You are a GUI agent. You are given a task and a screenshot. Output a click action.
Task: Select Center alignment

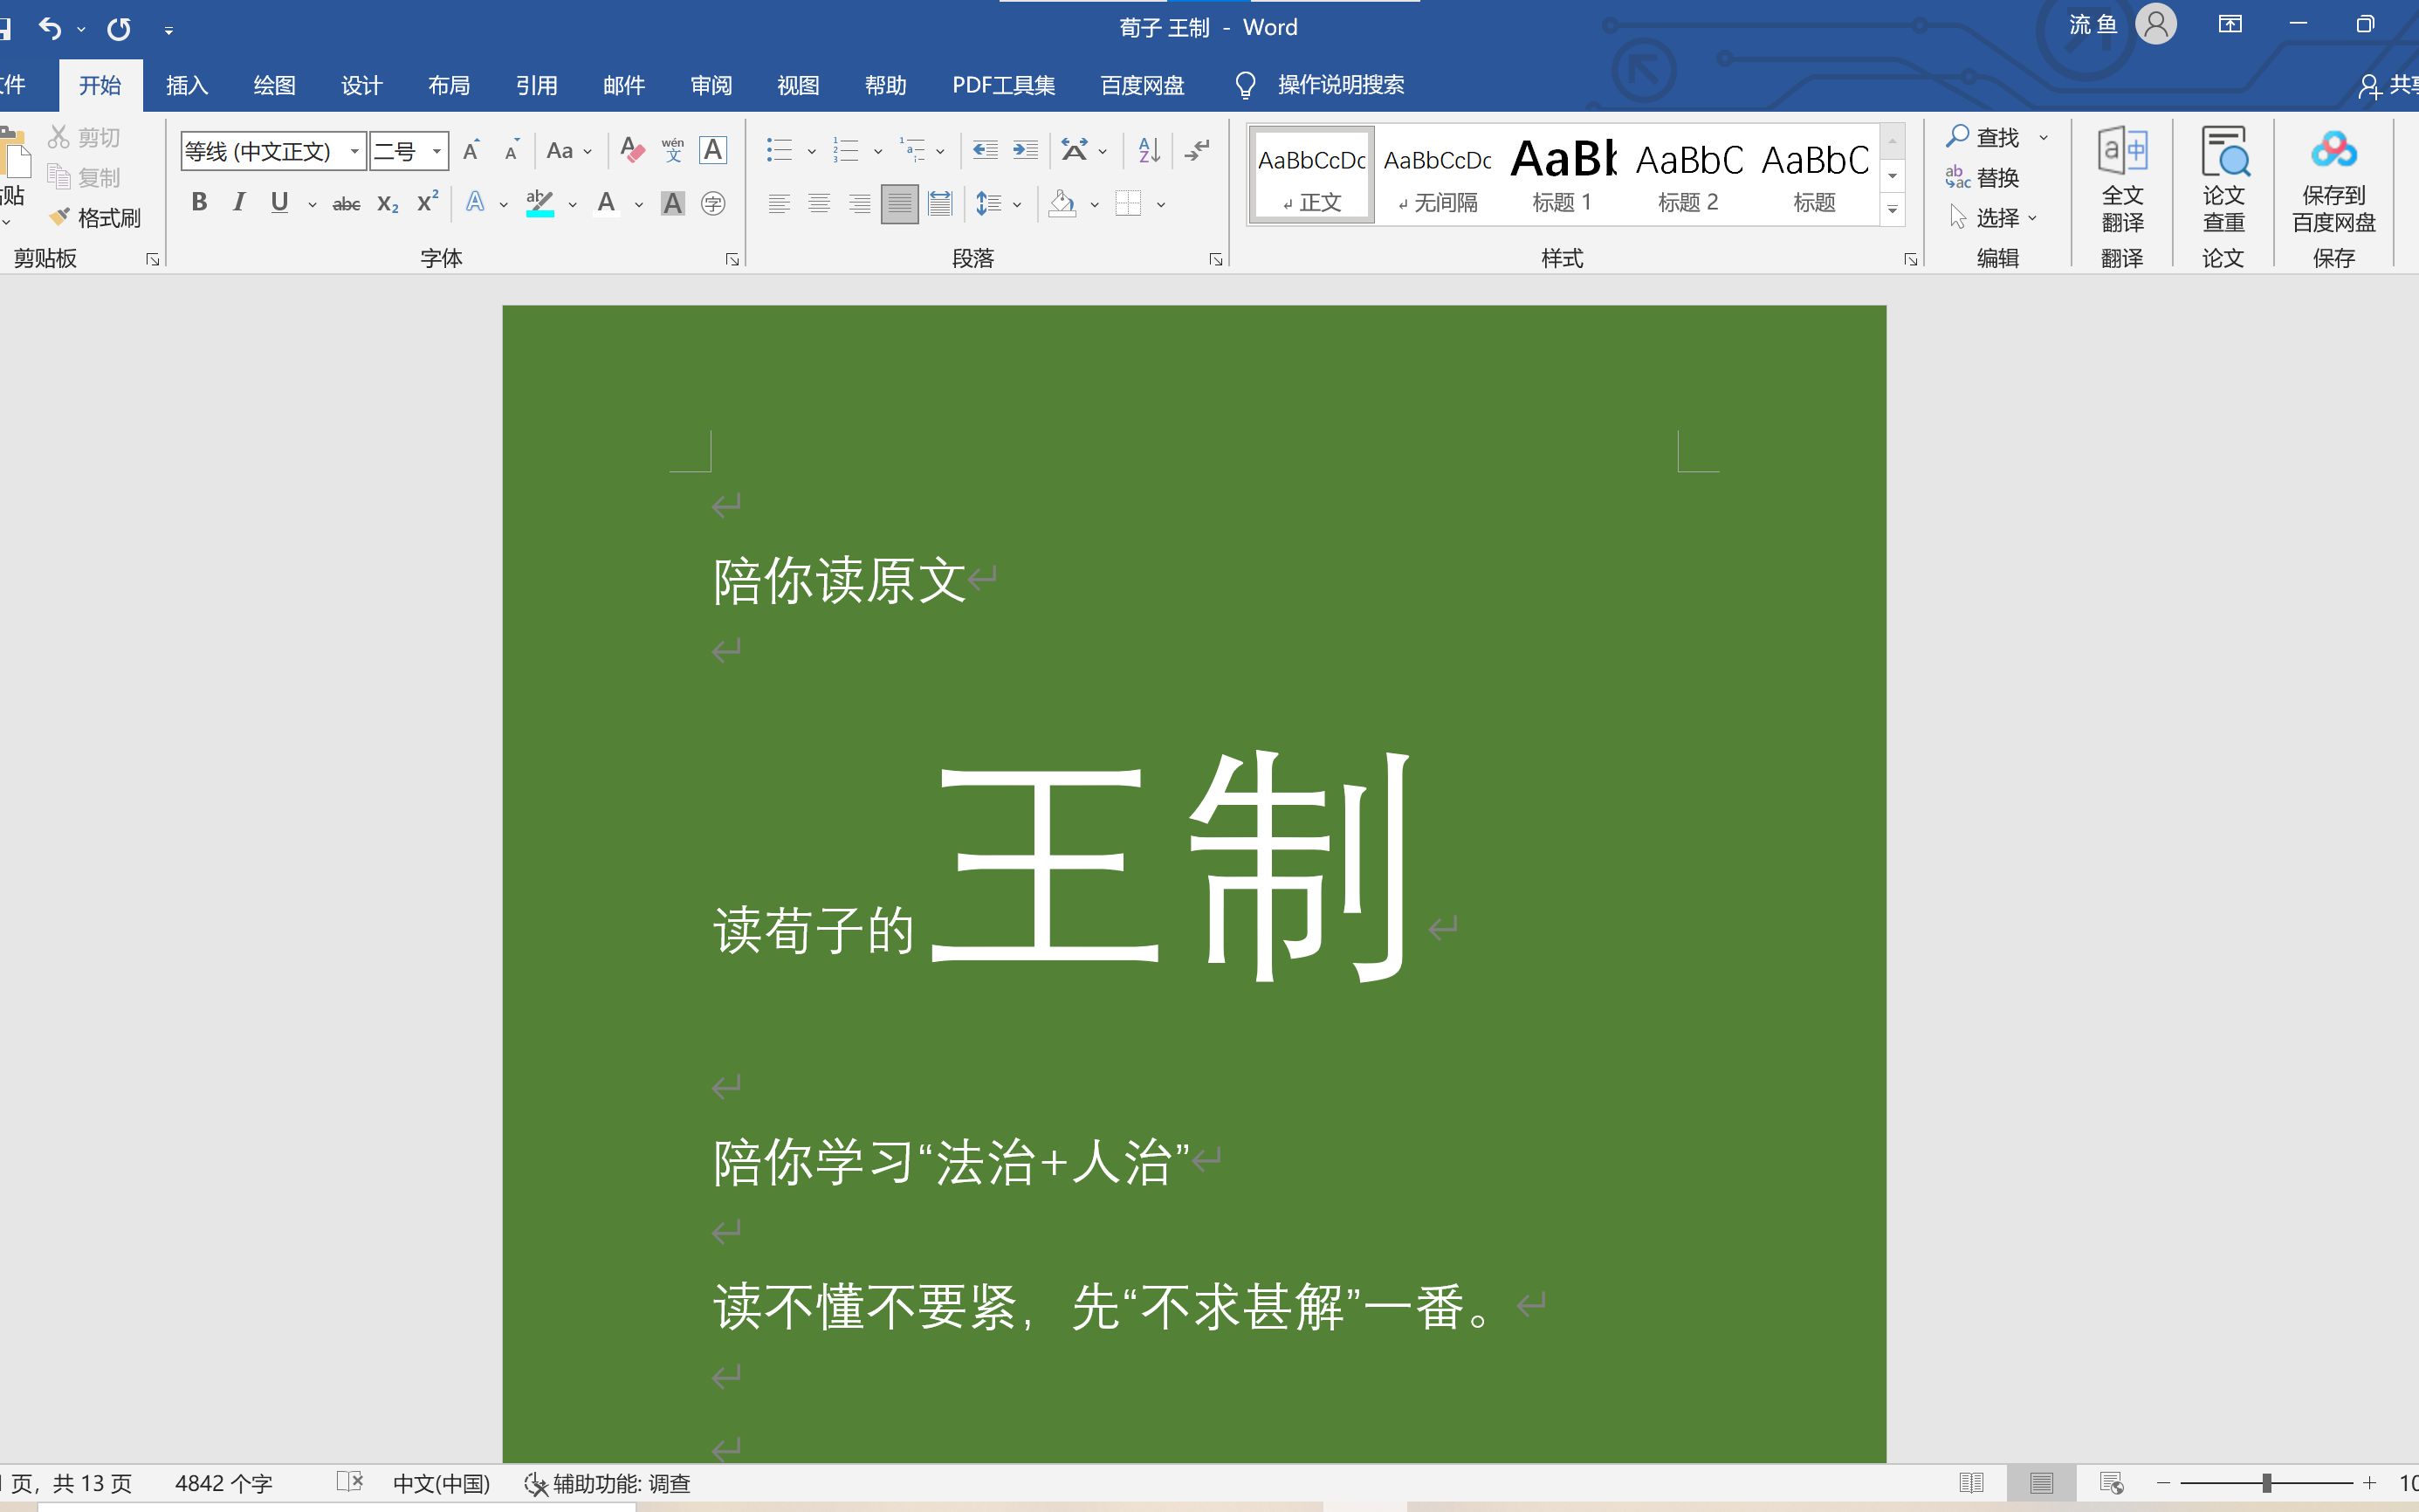(x=819, y=204)
